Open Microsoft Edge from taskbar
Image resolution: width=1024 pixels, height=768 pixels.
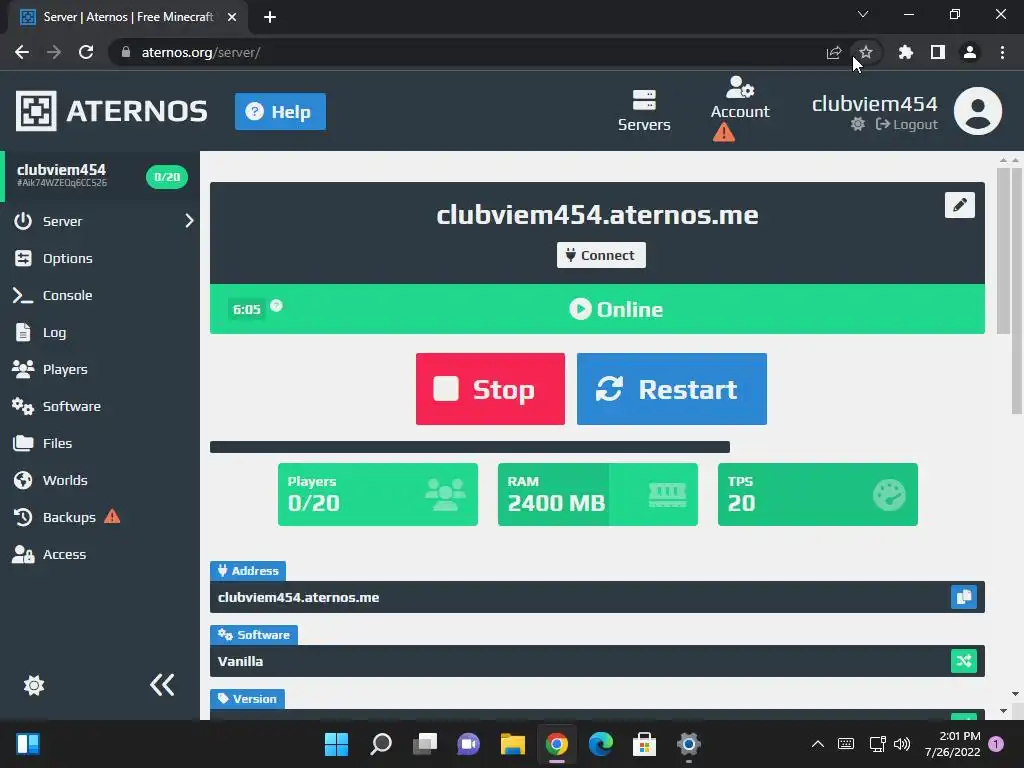601,744
